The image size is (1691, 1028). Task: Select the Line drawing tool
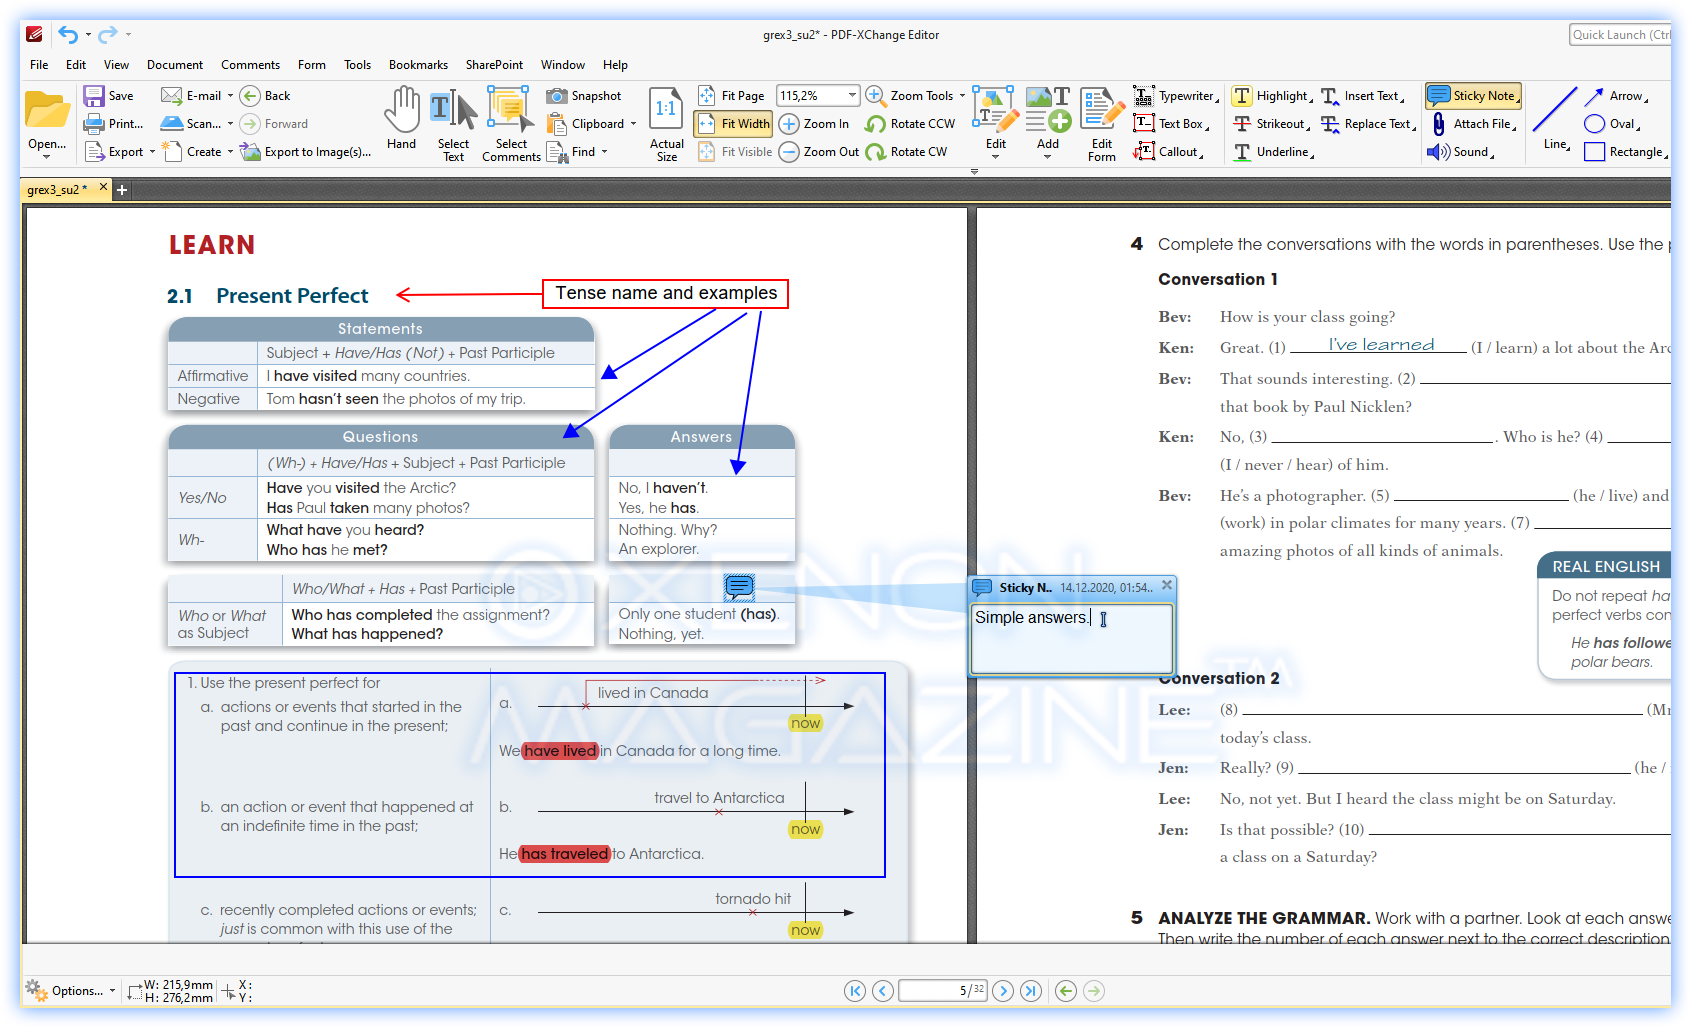click(x=1555, y=118)
